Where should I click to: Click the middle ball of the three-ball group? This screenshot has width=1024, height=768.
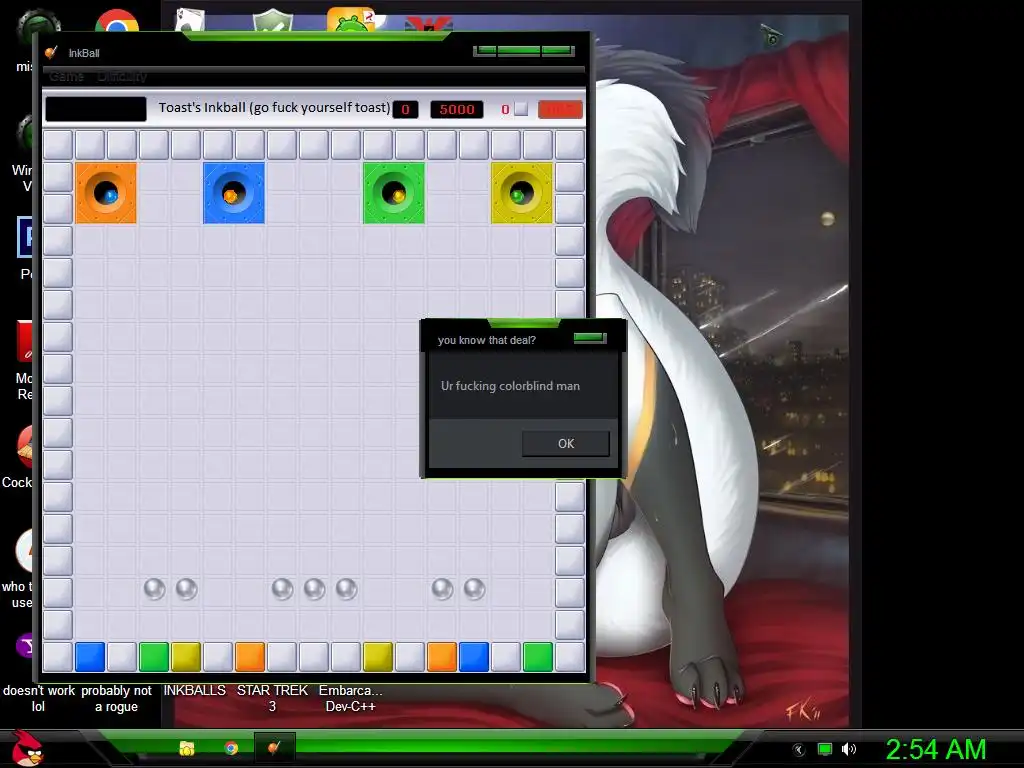coord(314,589)
